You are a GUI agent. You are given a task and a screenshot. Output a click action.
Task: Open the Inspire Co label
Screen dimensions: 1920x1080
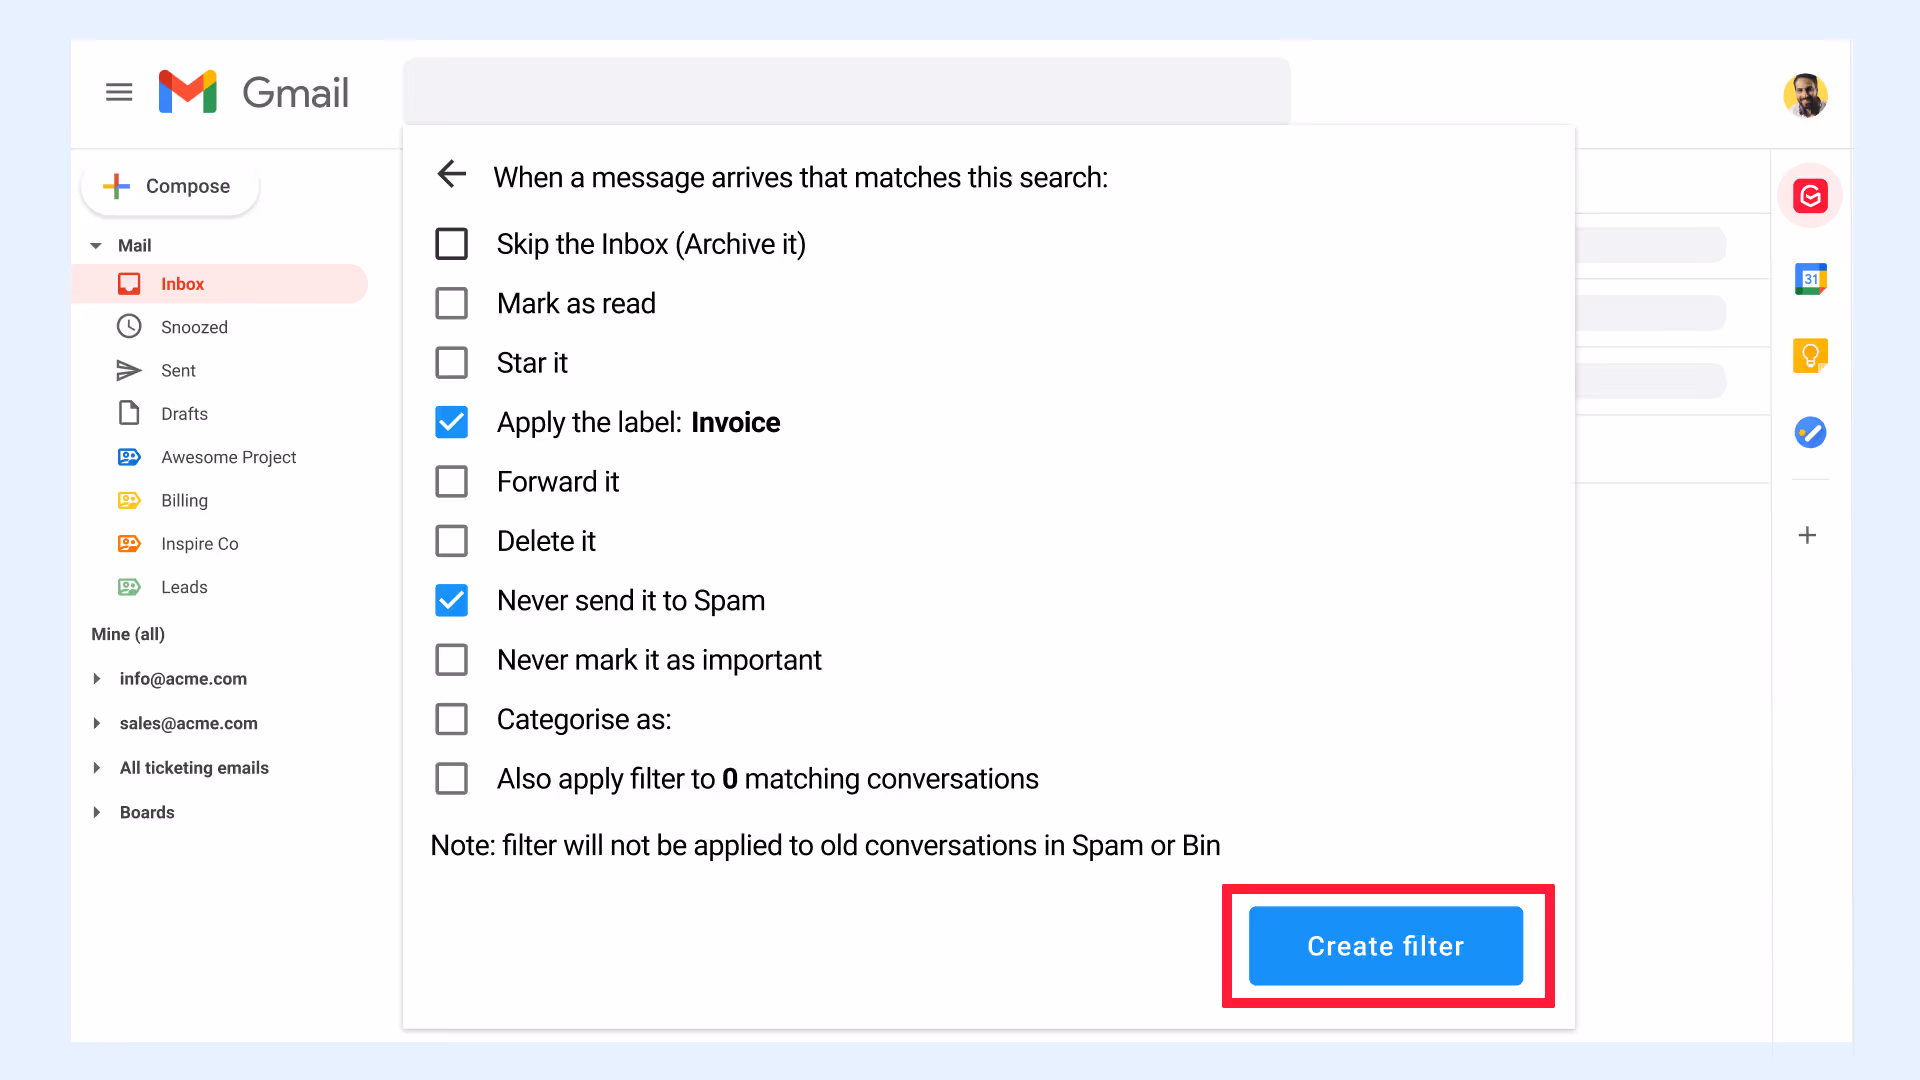(x=199, y=544)
